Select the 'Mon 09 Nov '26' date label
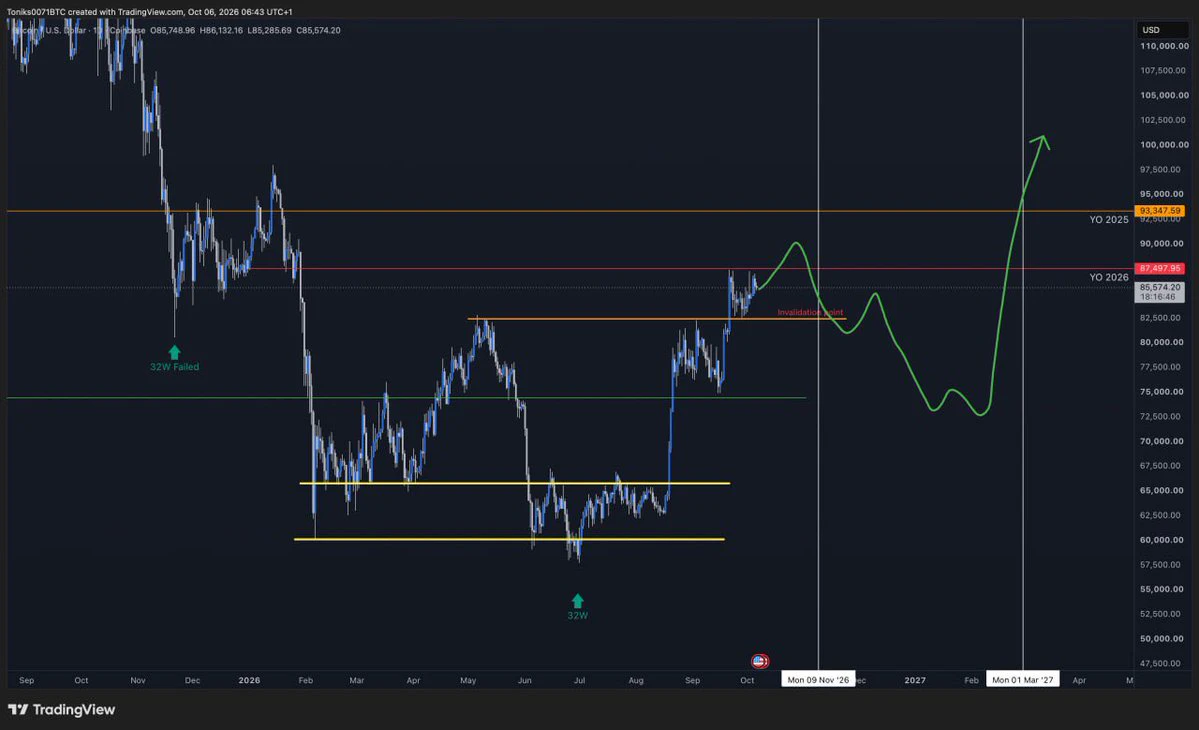Viewport: 1199px width, 730px height. point(818,680)
